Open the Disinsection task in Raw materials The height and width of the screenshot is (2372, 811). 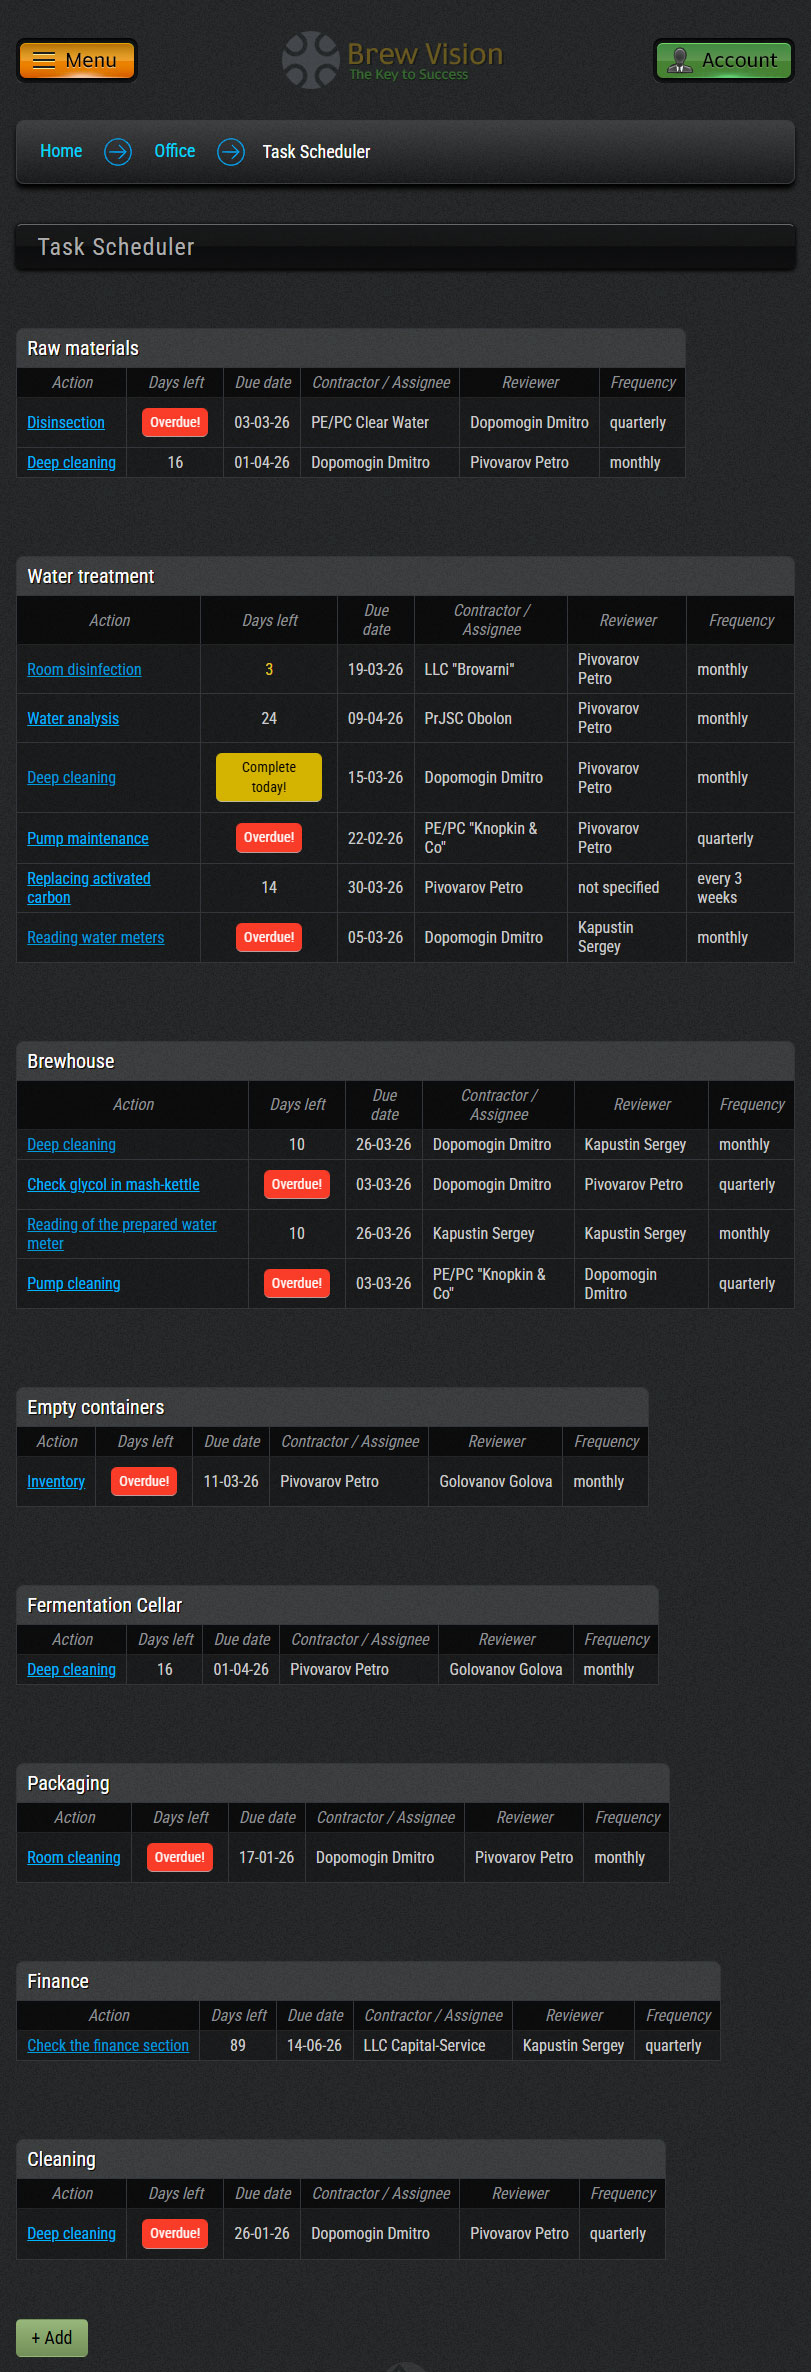pos(66,423)
